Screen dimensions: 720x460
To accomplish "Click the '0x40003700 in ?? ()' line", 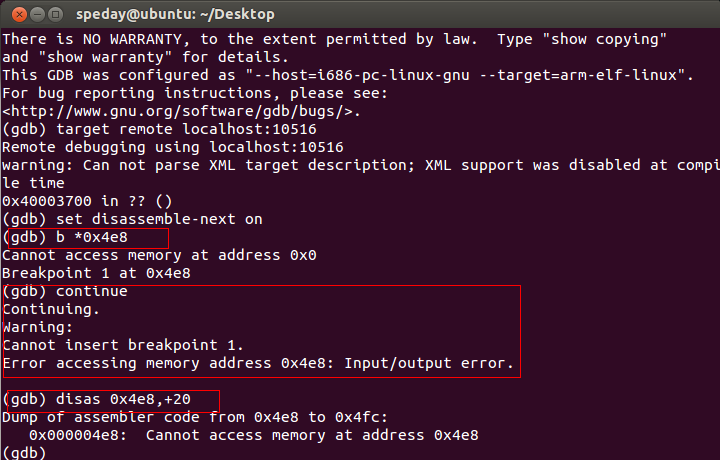I will pos(87,201).
